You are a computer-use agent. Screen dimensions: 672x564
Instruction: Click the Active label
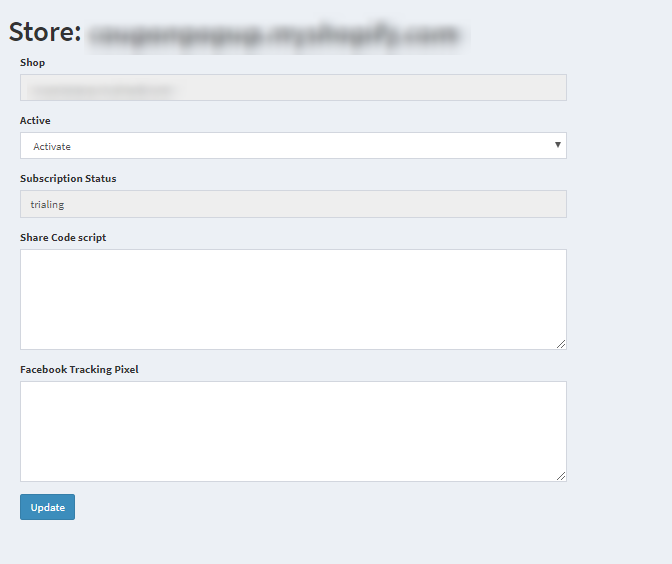[35, 120]
